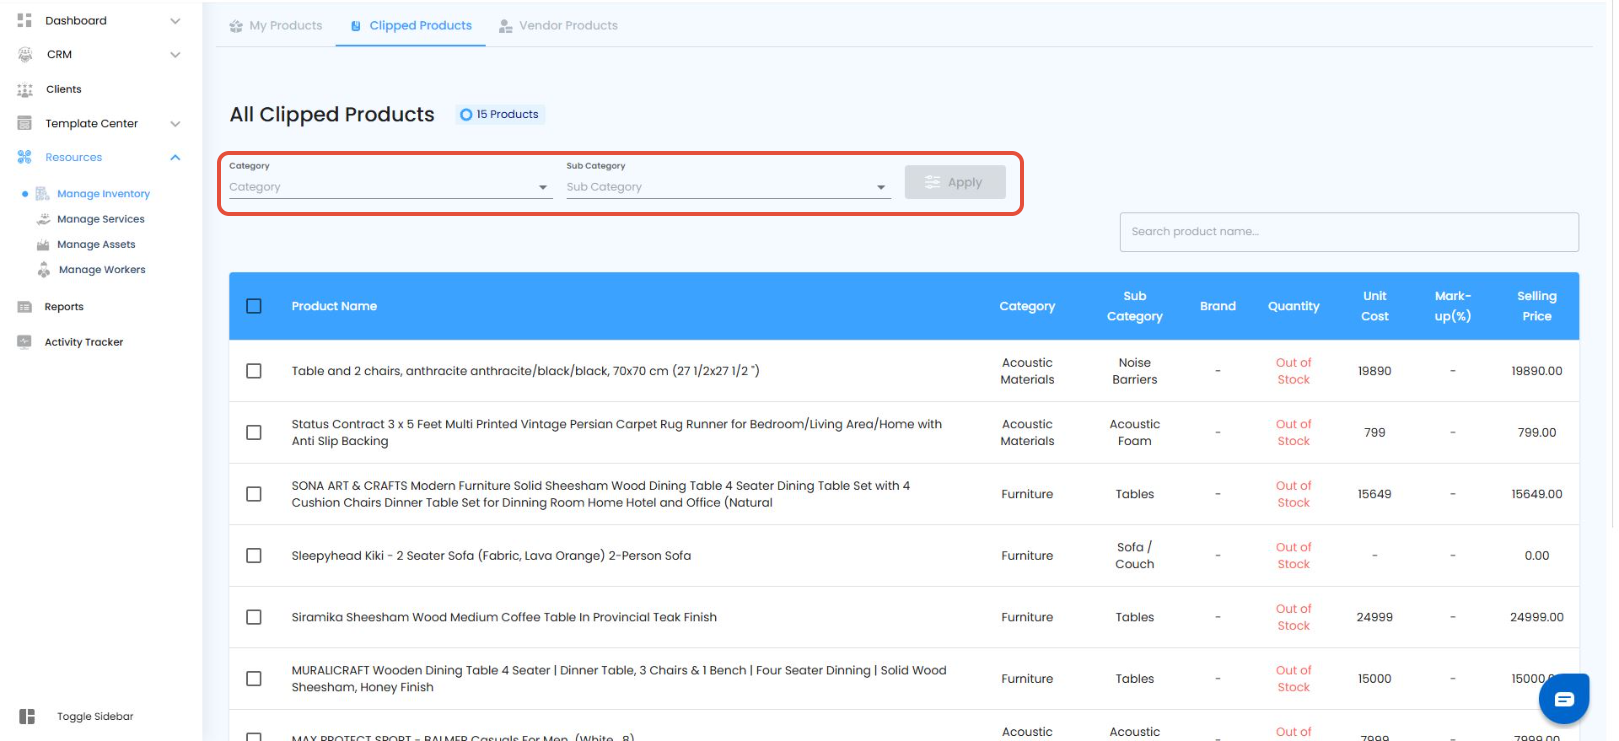Go to Manage Services link

pos(100,219)
